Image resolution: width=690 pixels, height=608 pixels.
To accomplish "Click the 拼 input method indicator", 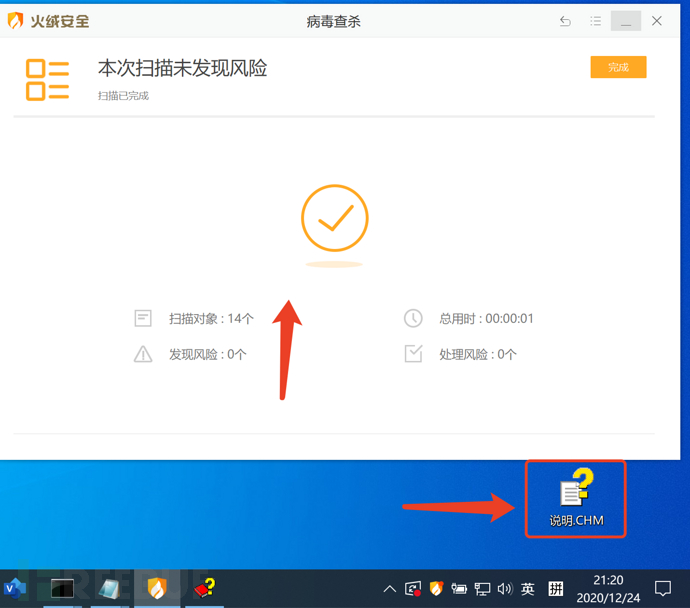I will pos(556,589).
